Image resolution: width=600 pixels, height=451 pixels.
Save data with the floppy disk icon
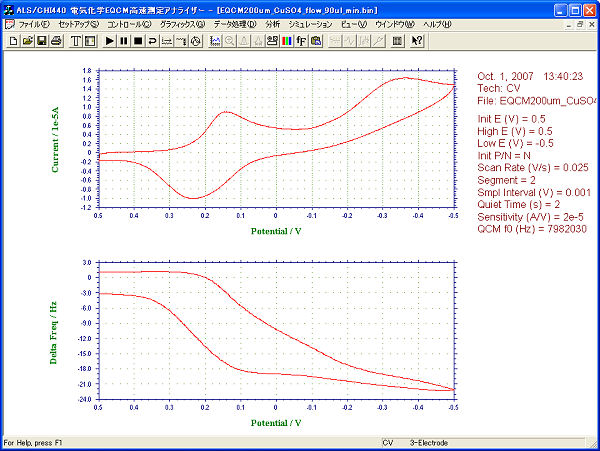41,41
